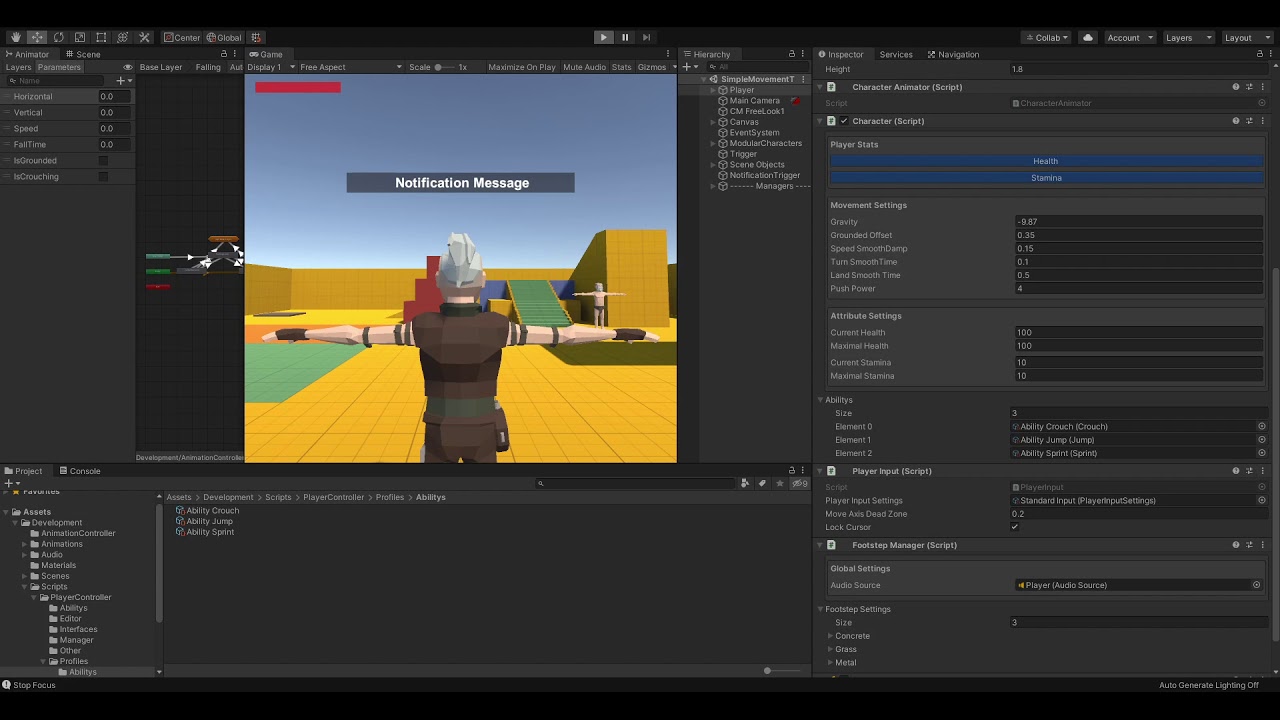Toggle Mute Audio in Game view
The width and height of the screenshot is (1280, 720).
pos(584,67)
